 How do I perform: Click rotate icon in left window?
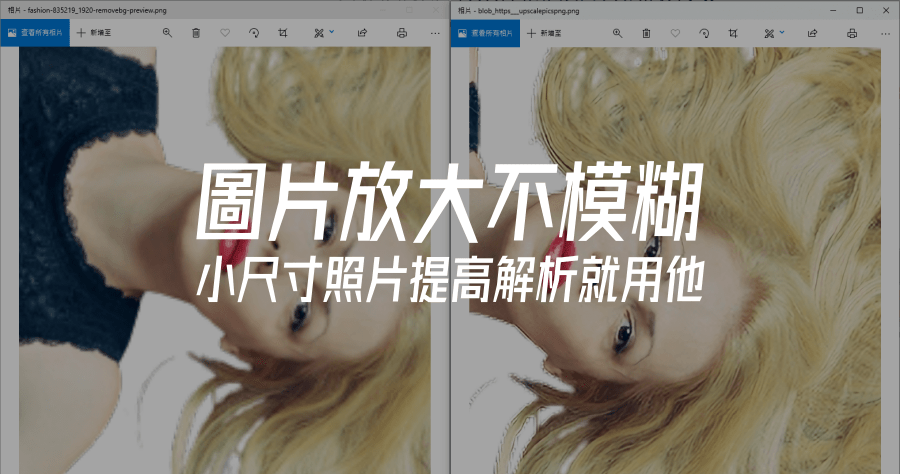pos(254,33)
